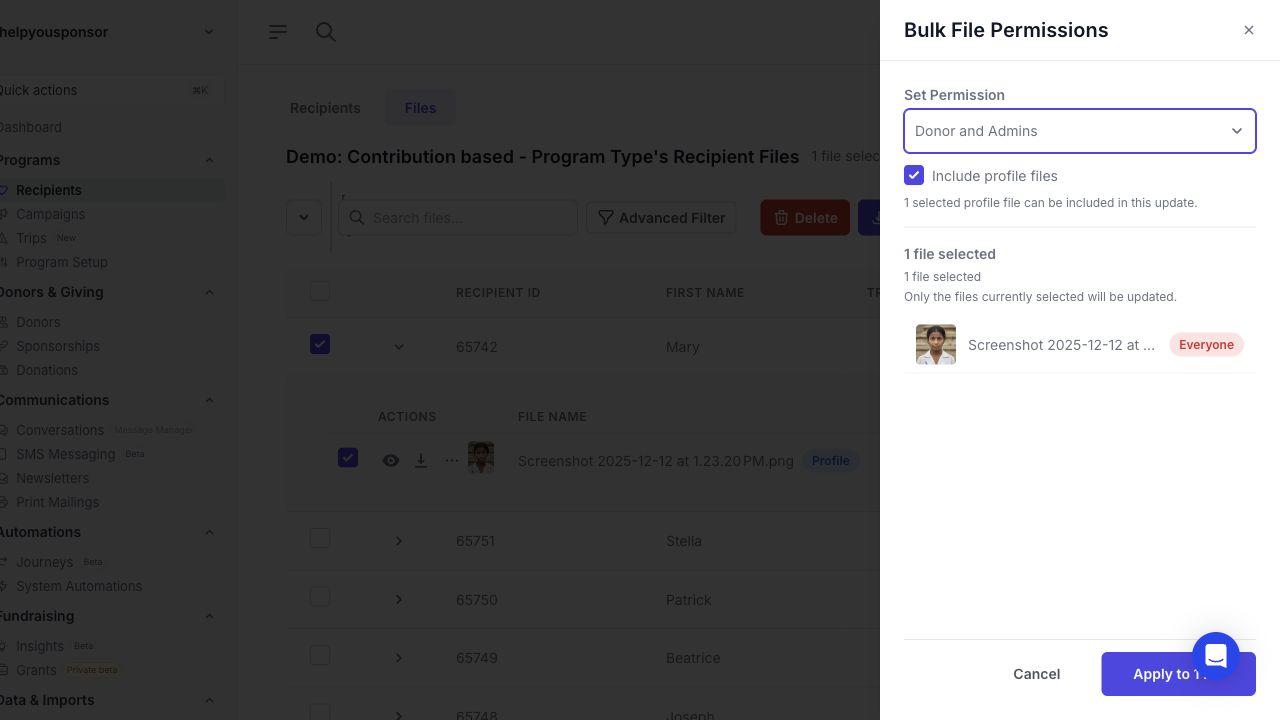This screenshot has width=1280, height=720.
Task: Open Campaigns in the sidebar
Action: [x=50, y=214]
